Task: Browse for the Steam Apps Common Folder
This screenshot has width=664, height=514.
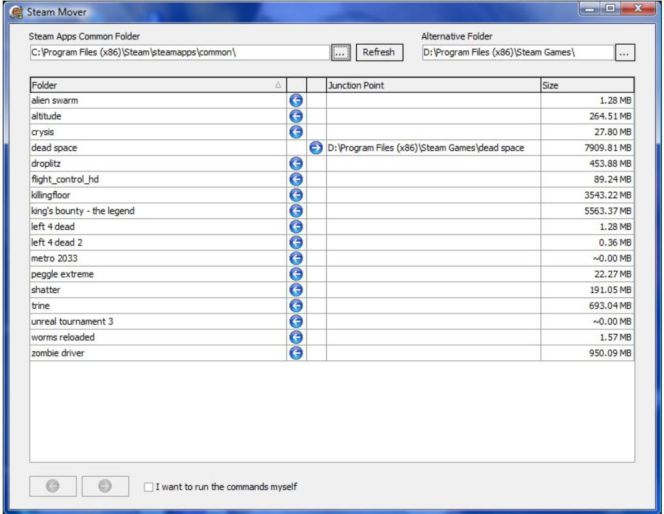Action: click(340, 53)
